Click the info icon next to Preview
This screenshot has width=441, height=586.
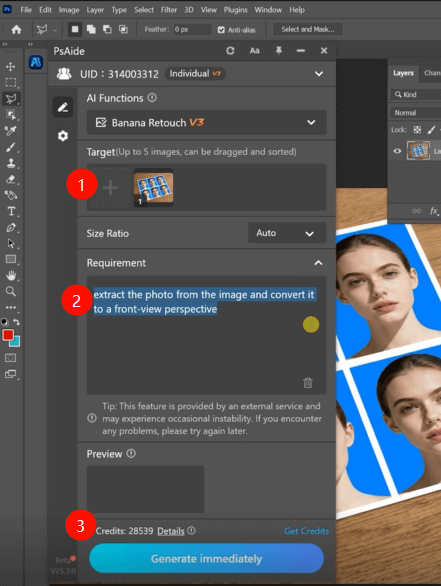131,454
